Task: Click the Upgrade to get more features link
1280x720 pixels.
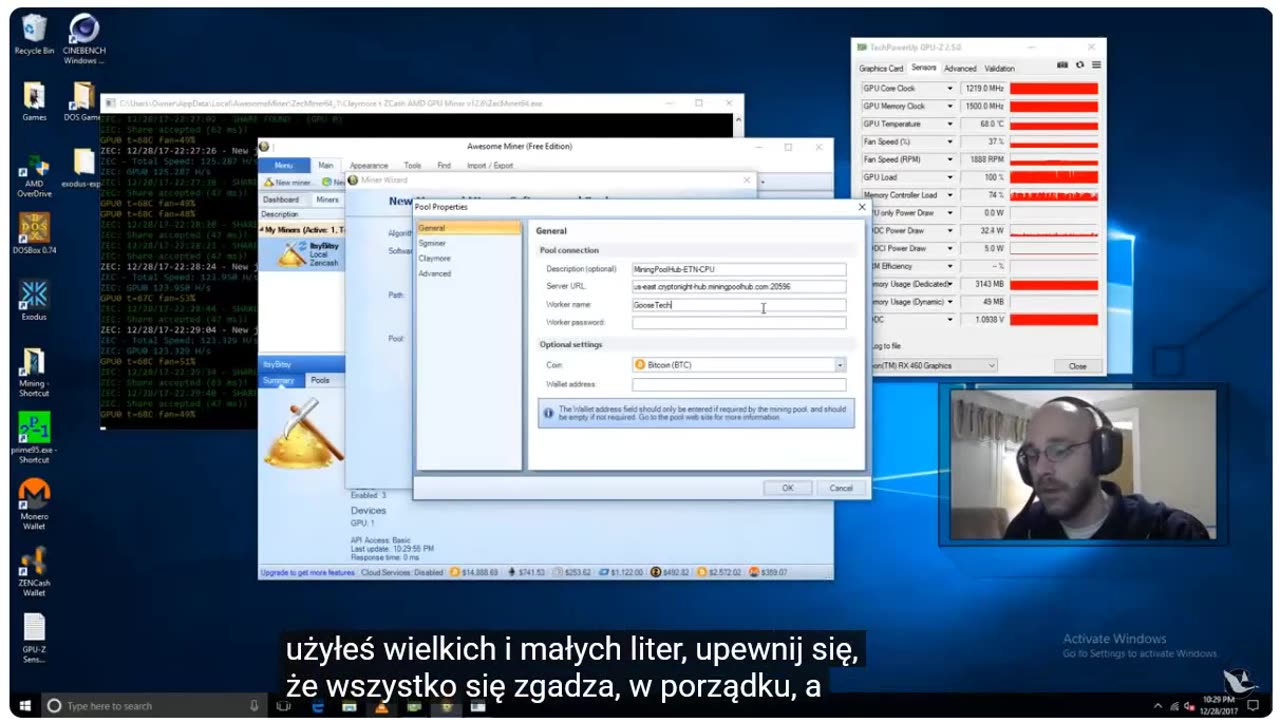Action: point(308,573)
